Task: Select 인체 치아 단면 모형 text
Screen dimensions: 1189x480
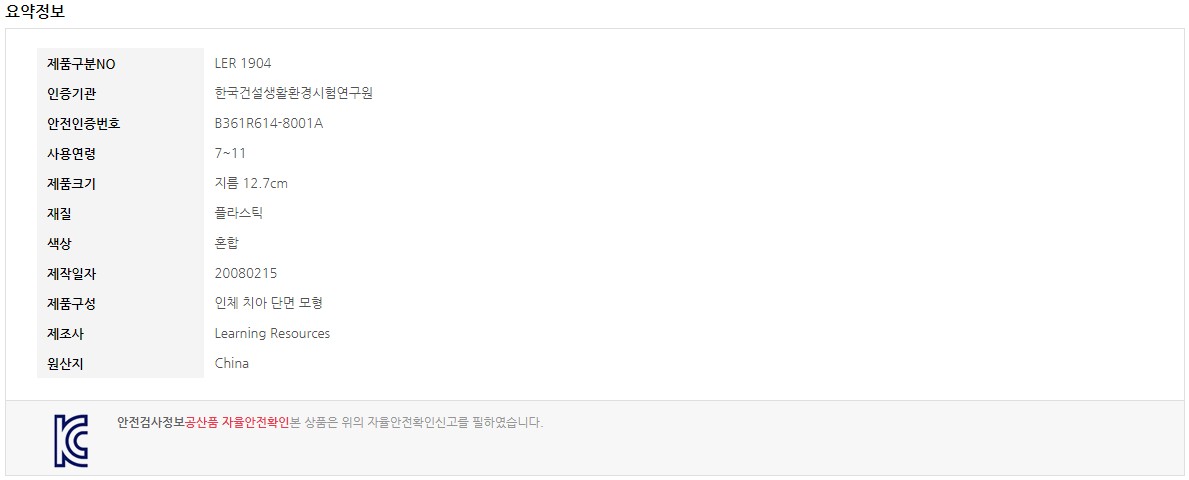Action: click(x=268, y=303)
